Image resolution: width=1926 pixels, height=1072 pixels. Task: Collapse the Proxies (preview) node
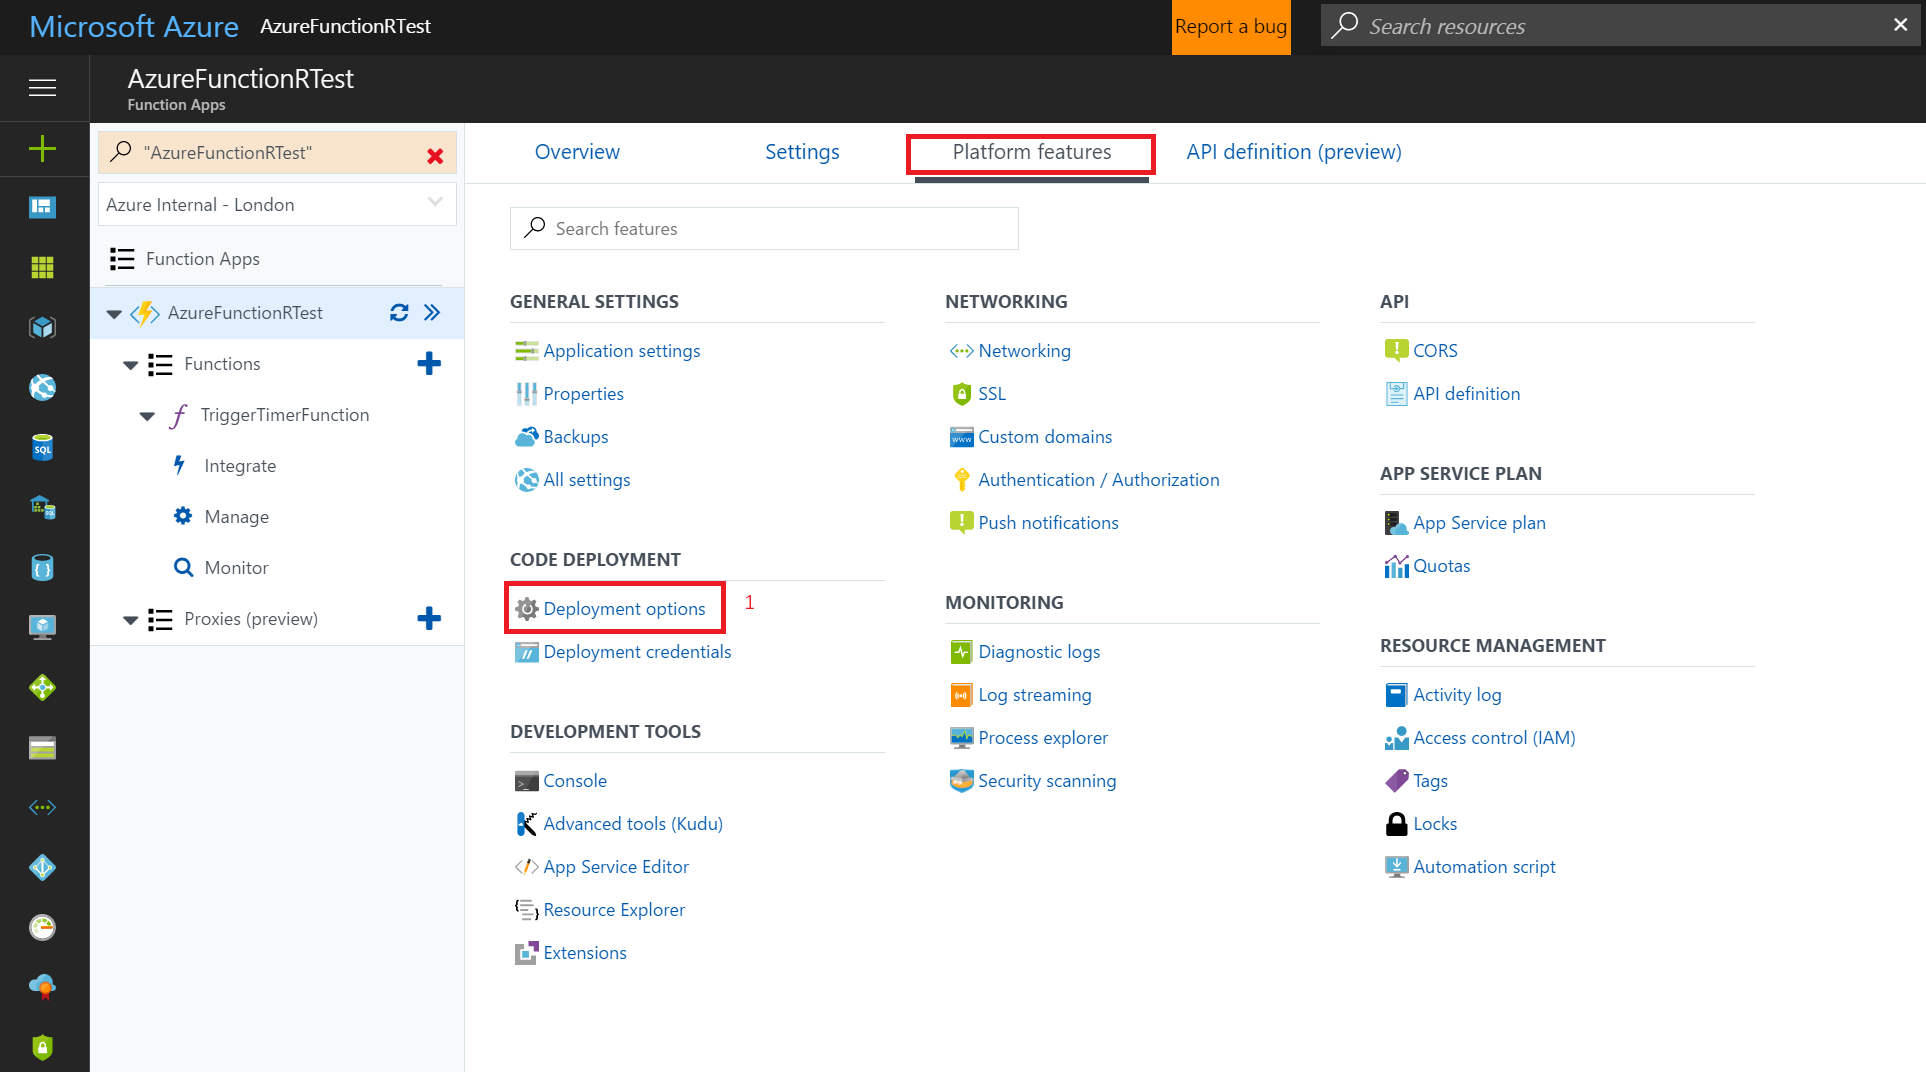(130, 620)
